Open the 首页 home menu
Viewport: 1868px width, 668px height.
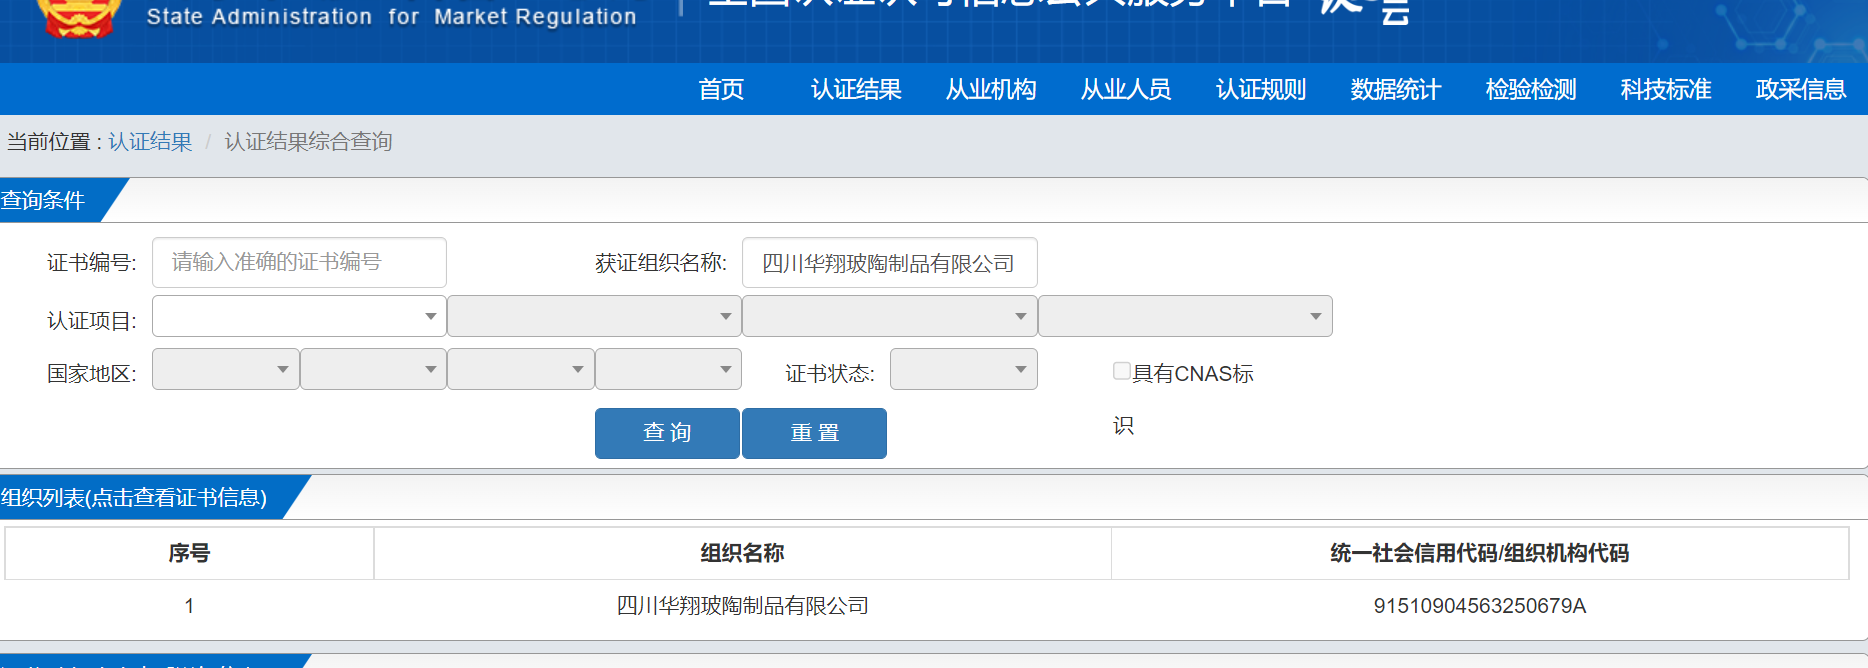click(x=721, y=90)
